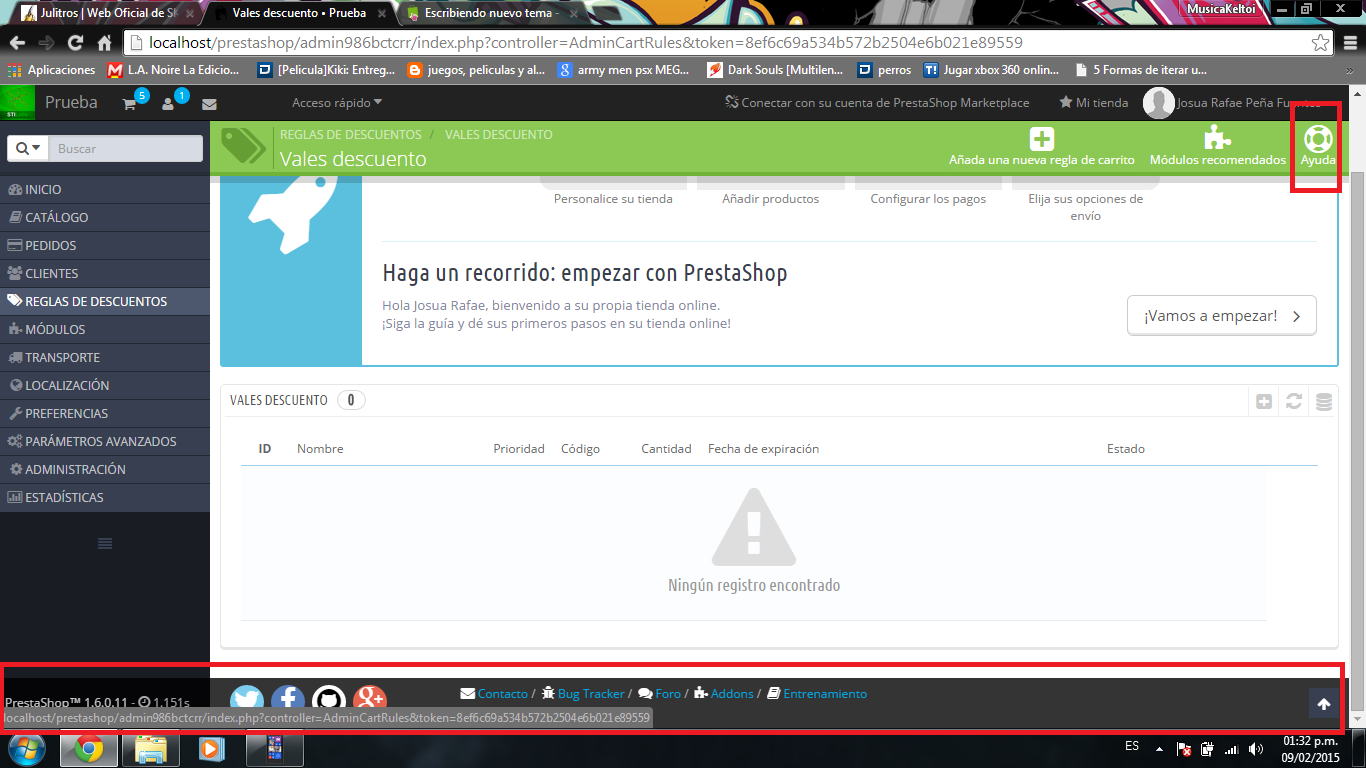Open Windows Media Player from taskbar

coord(210,749)
